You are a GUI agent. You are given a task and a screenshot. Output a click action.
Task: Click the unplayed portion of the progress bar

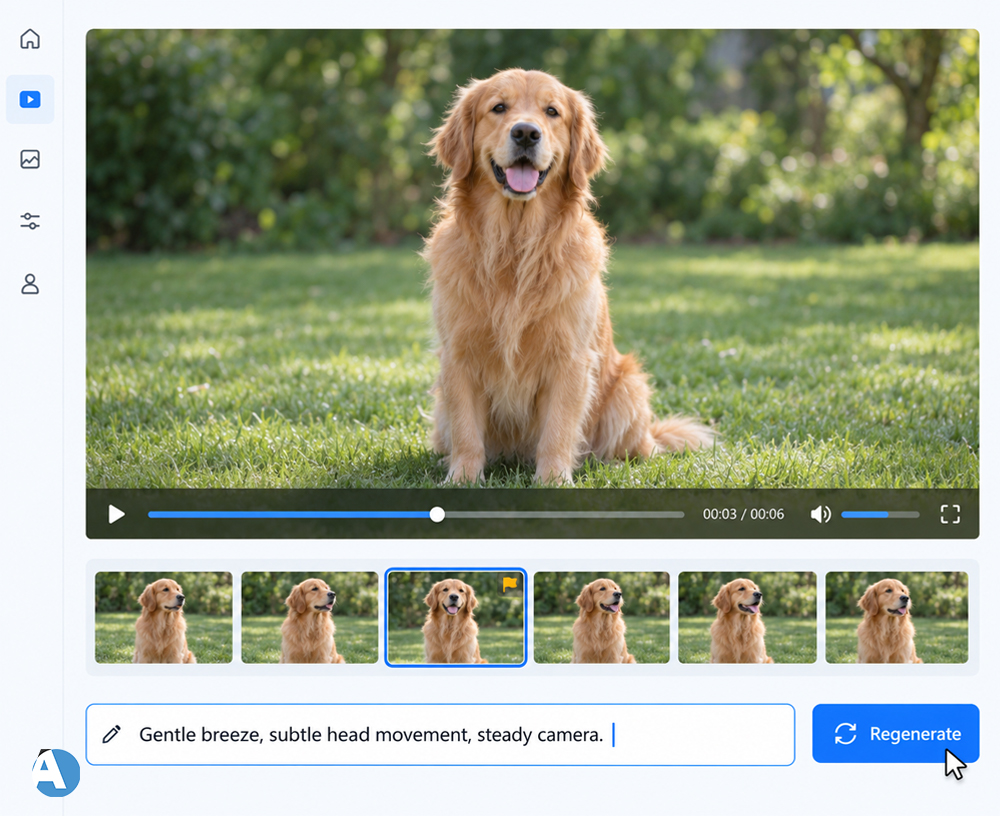(564, 514)
